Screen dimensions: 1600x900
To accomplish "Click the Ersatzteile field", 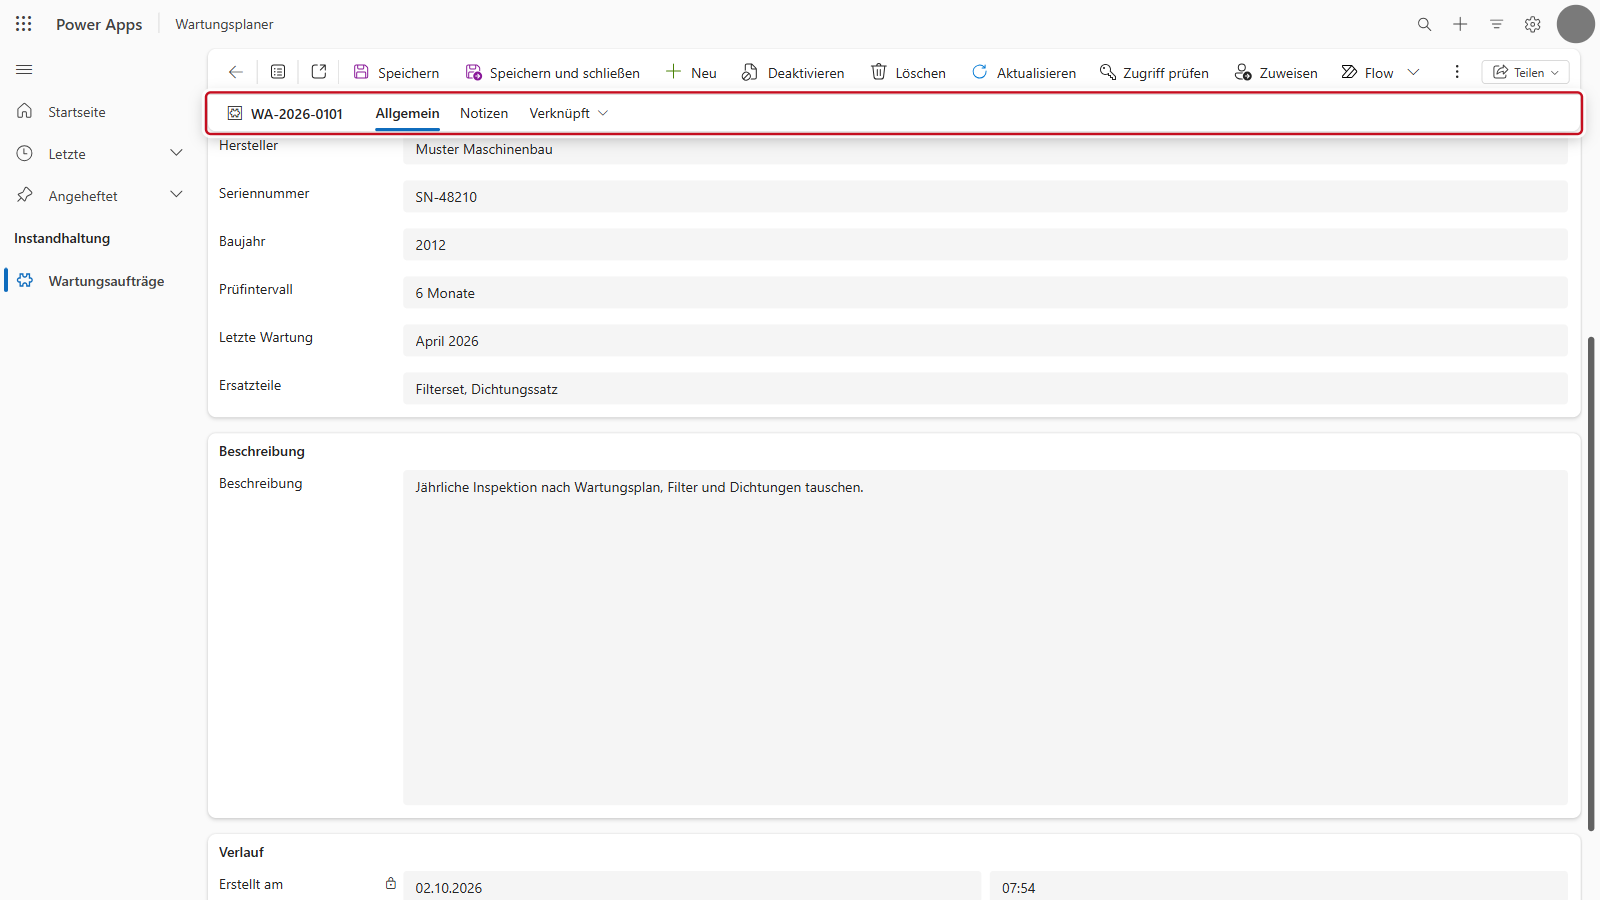I will point(985,389).
